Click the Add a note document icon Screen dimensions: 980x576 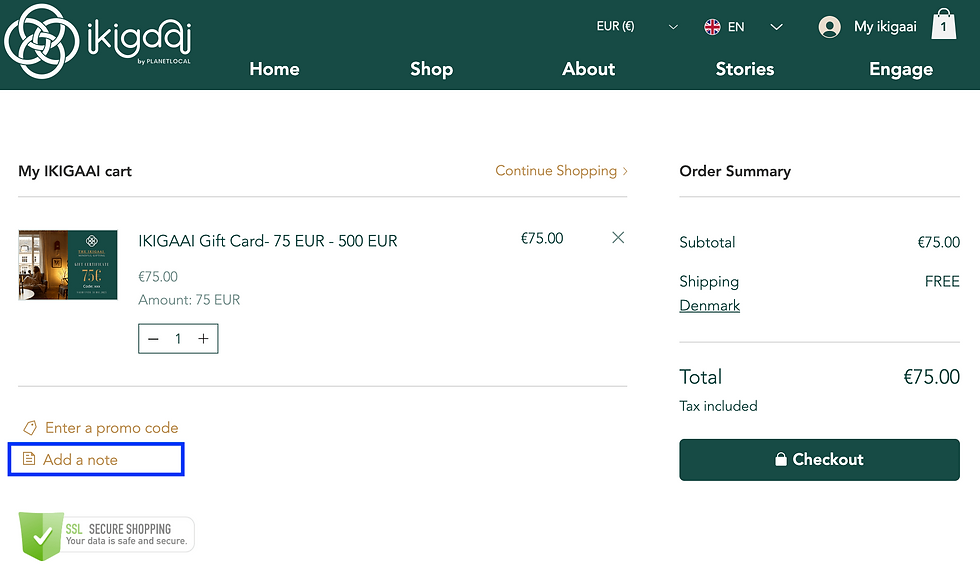click(29, 459)
